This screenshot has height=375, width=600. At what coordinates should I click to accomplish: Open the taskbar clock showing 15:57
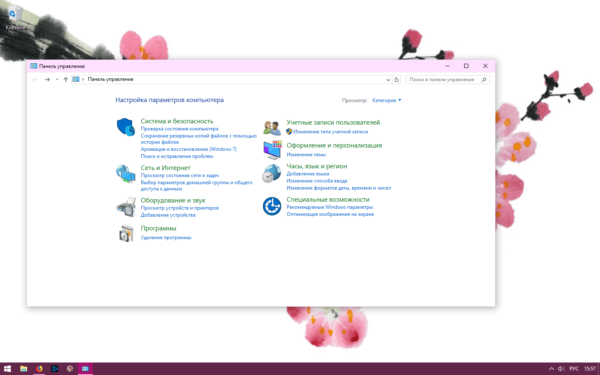click(590, 368)
